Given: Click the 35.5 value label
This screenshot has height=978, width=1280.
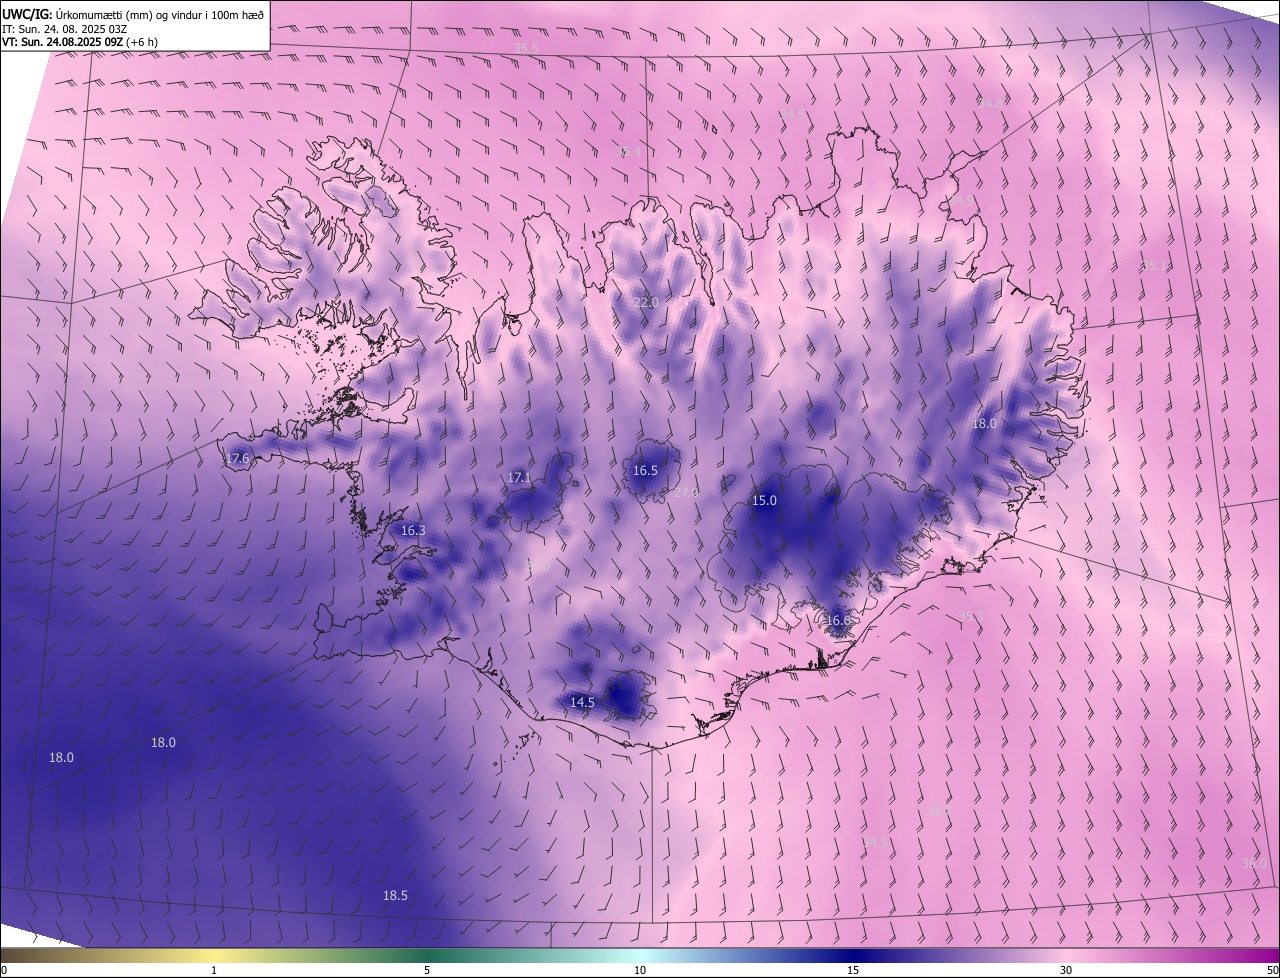Looking at the screenshot, I should (526, 48).
